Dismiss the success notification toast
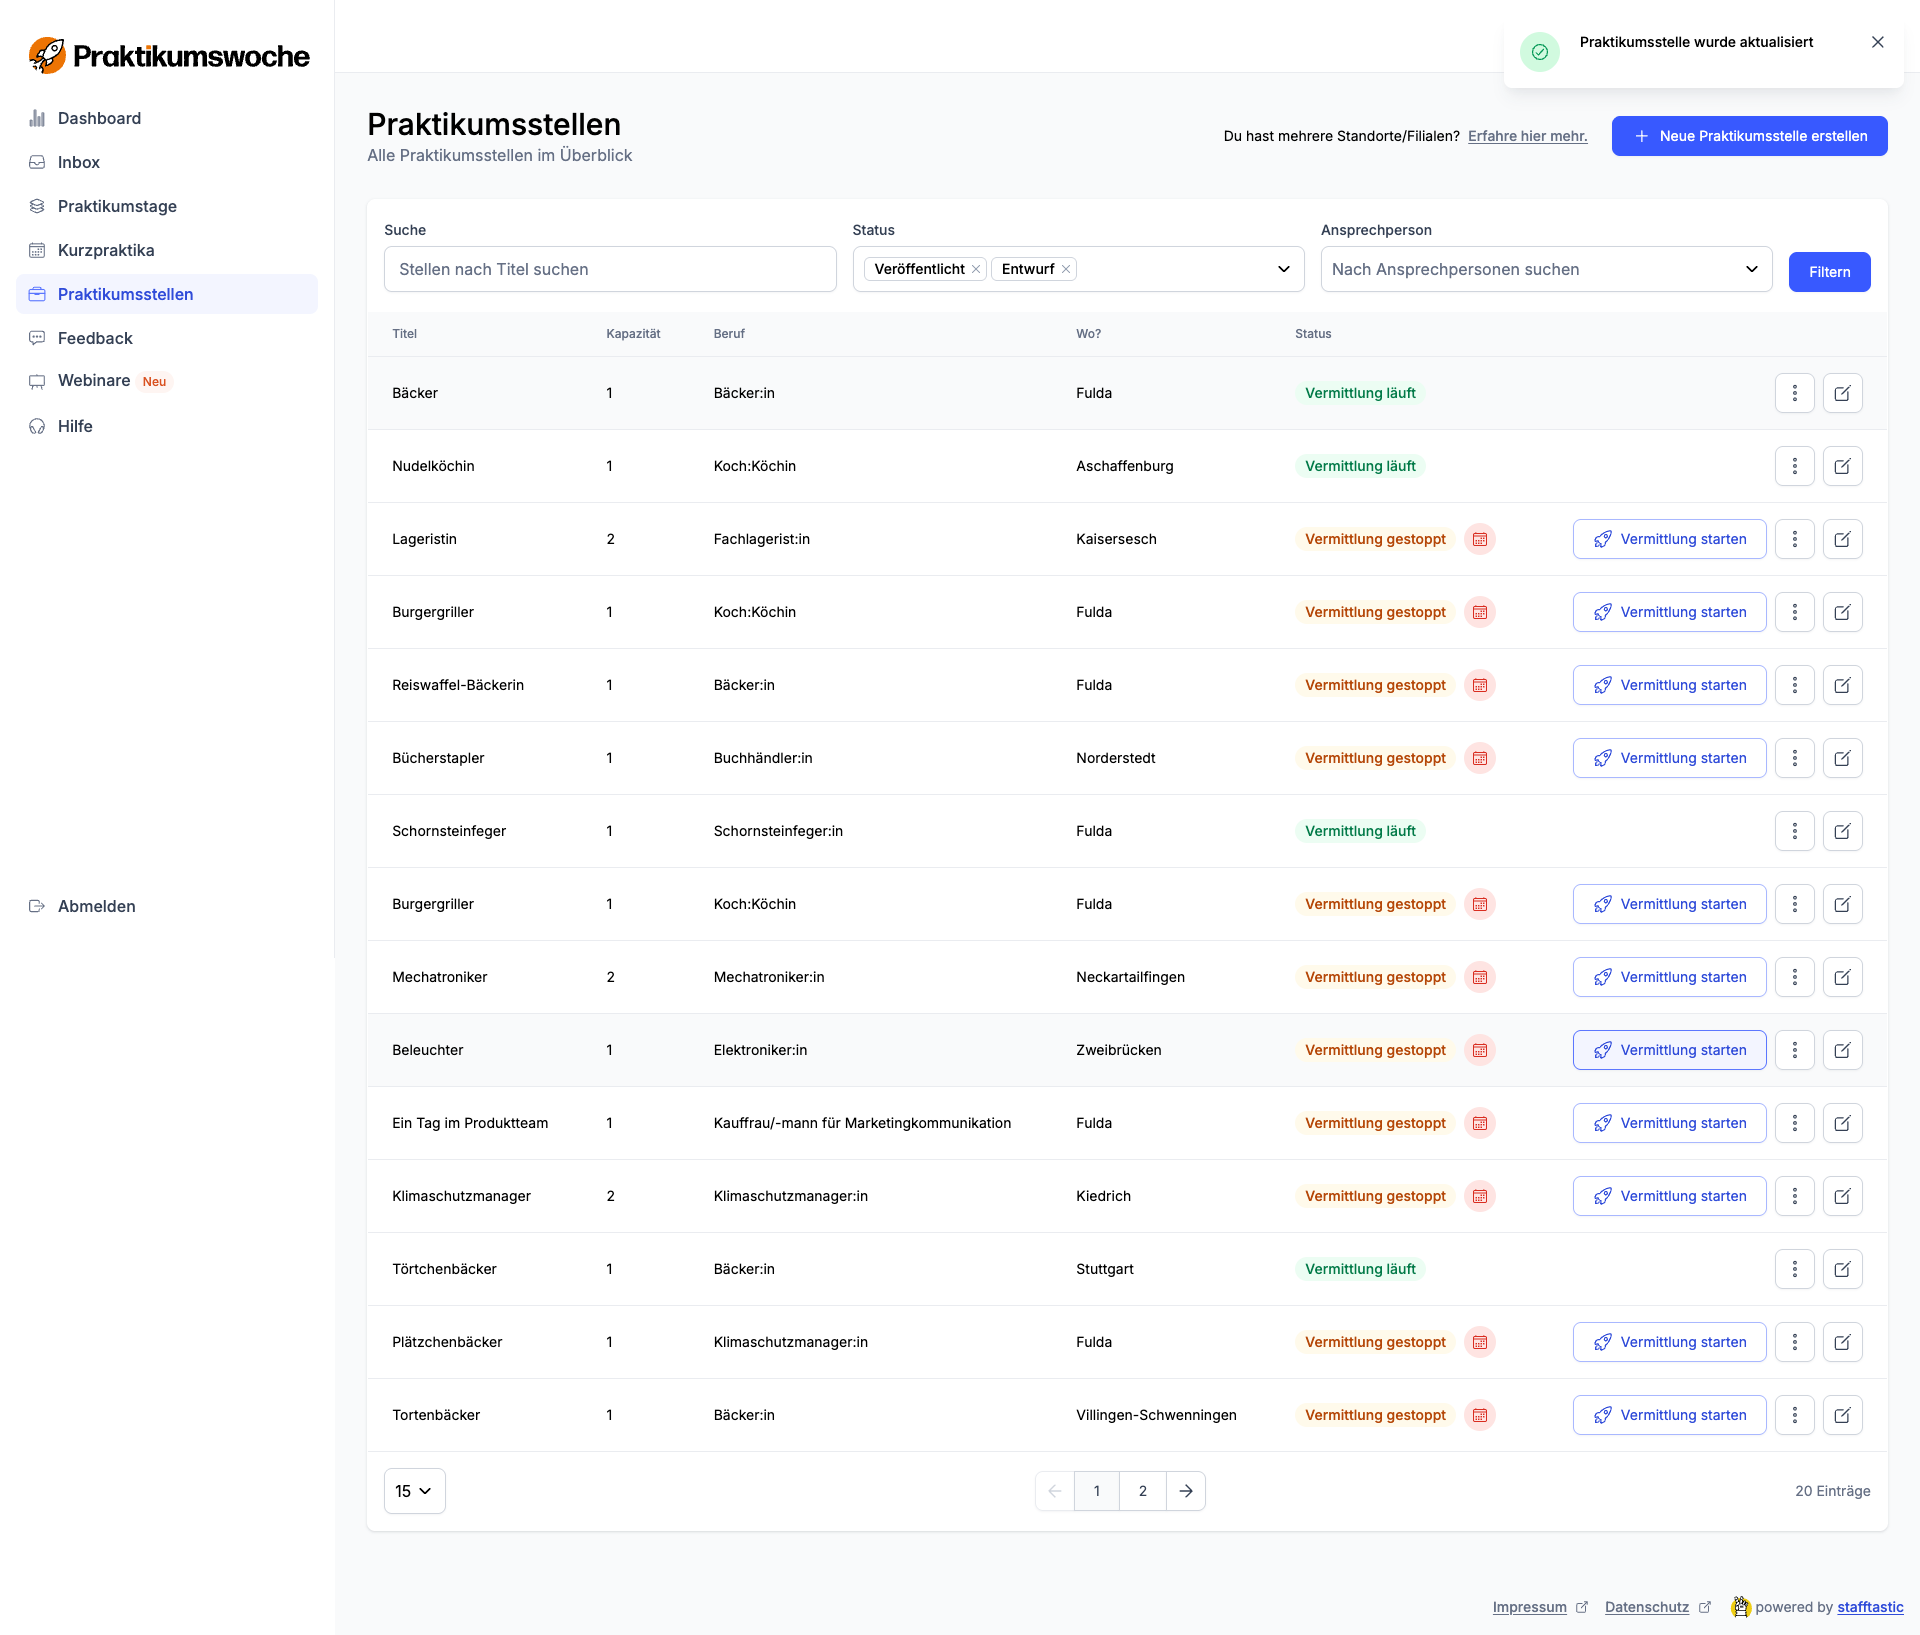 point(1877,42)
